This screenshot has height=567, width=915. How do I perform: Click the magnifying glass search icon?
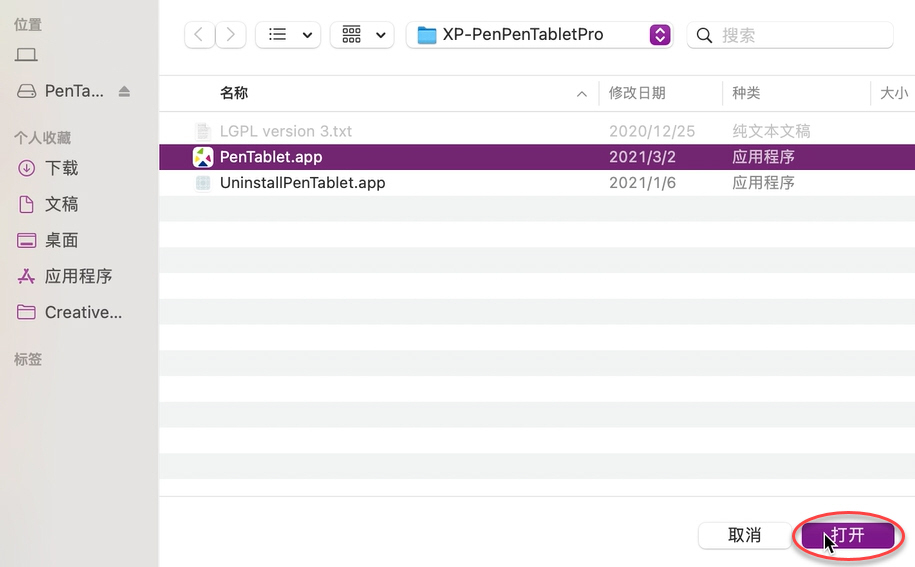[x=704, y=36]
